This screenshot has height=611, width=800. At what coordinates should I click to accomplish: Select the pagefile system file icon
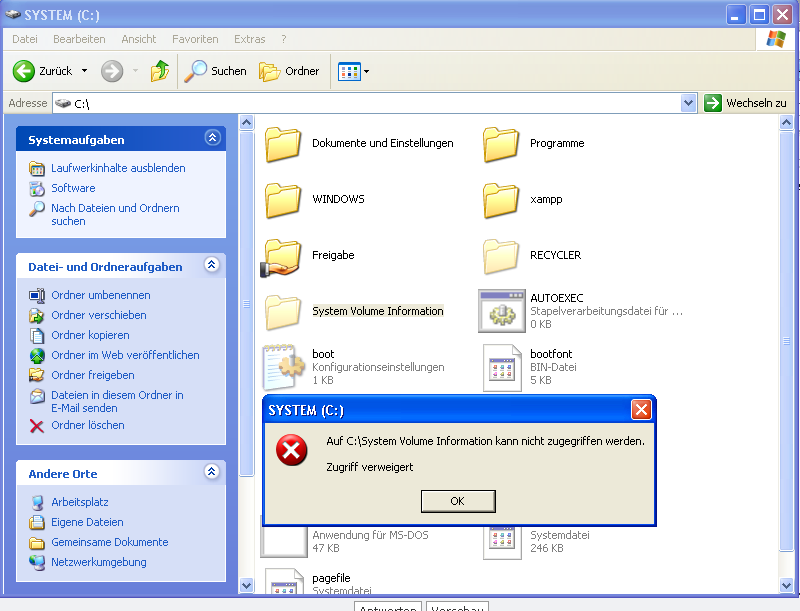pos(284,581)
